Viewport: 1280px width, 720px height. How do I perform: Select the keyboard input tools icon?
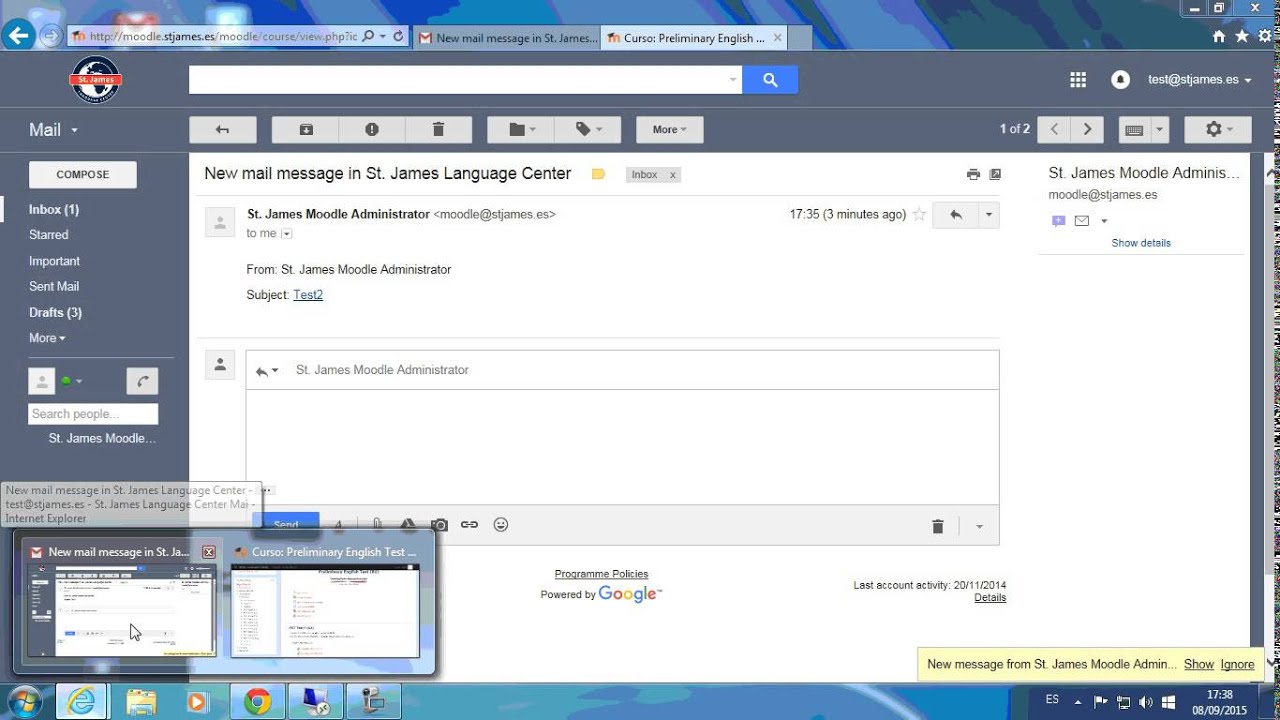(x=1134, y=129)
